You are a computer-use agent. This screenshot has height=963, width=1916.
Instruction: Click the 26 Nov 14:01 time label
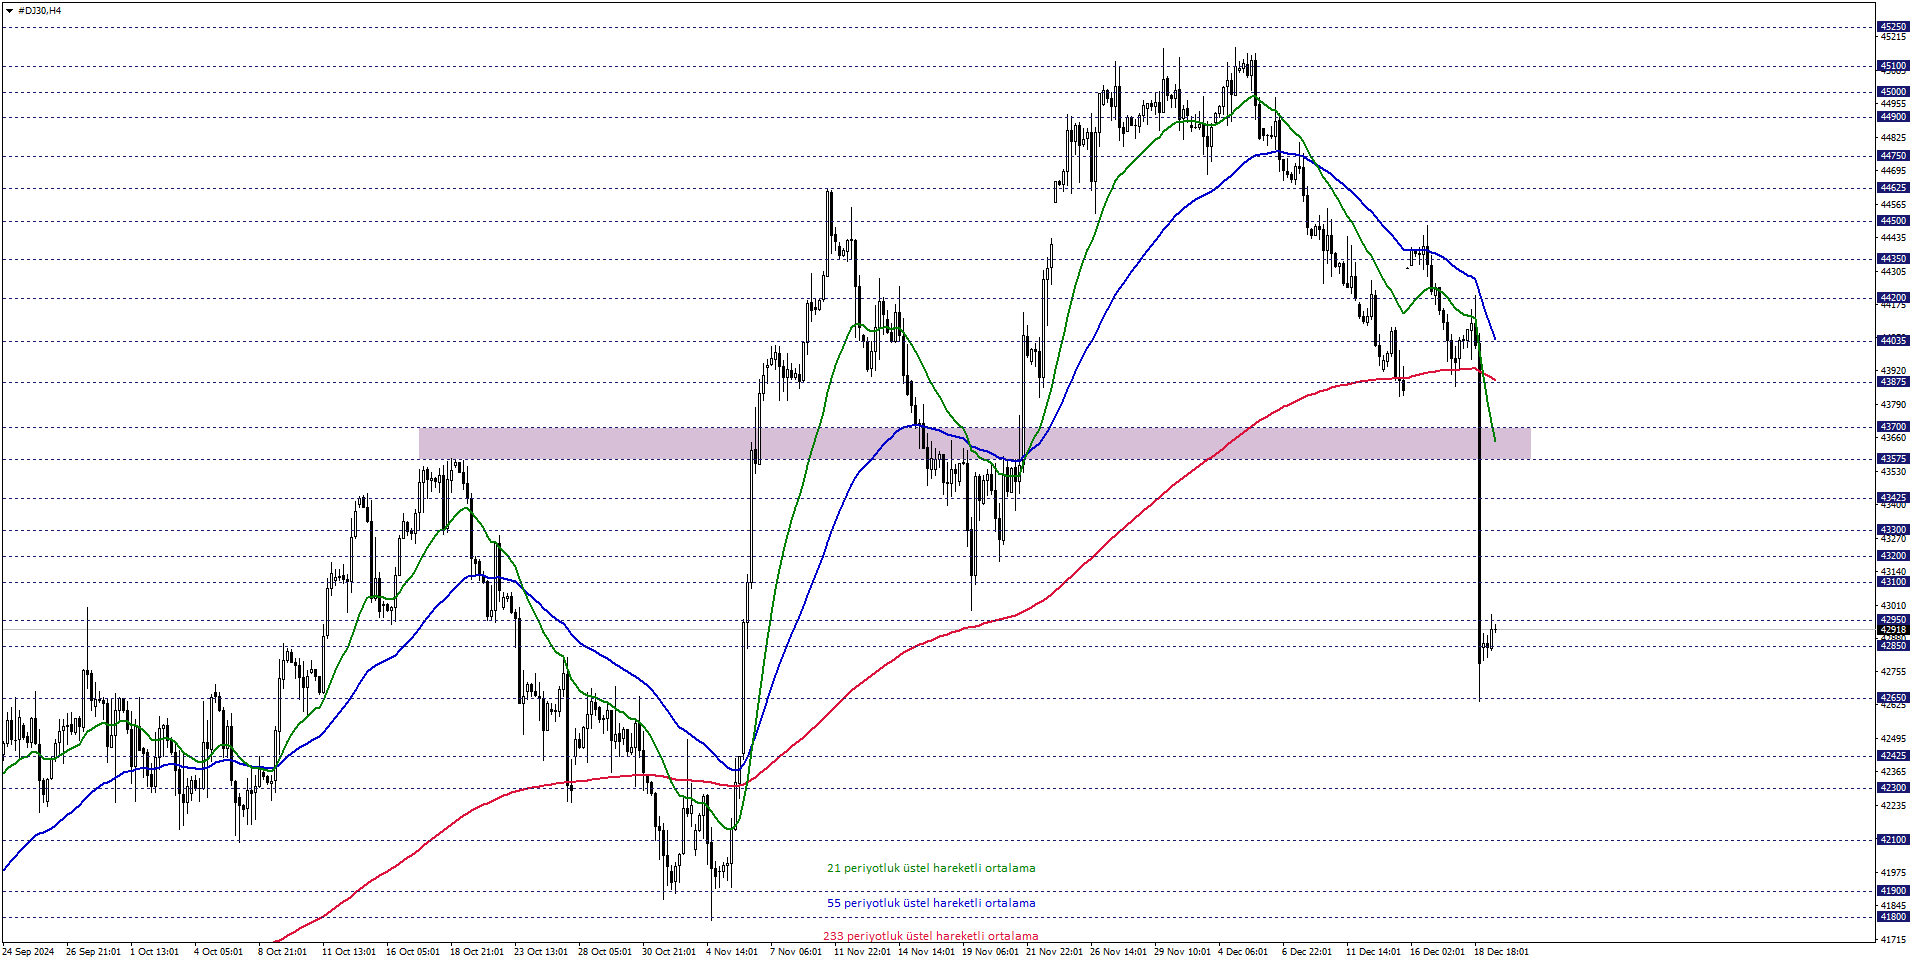pos(1118,952)
